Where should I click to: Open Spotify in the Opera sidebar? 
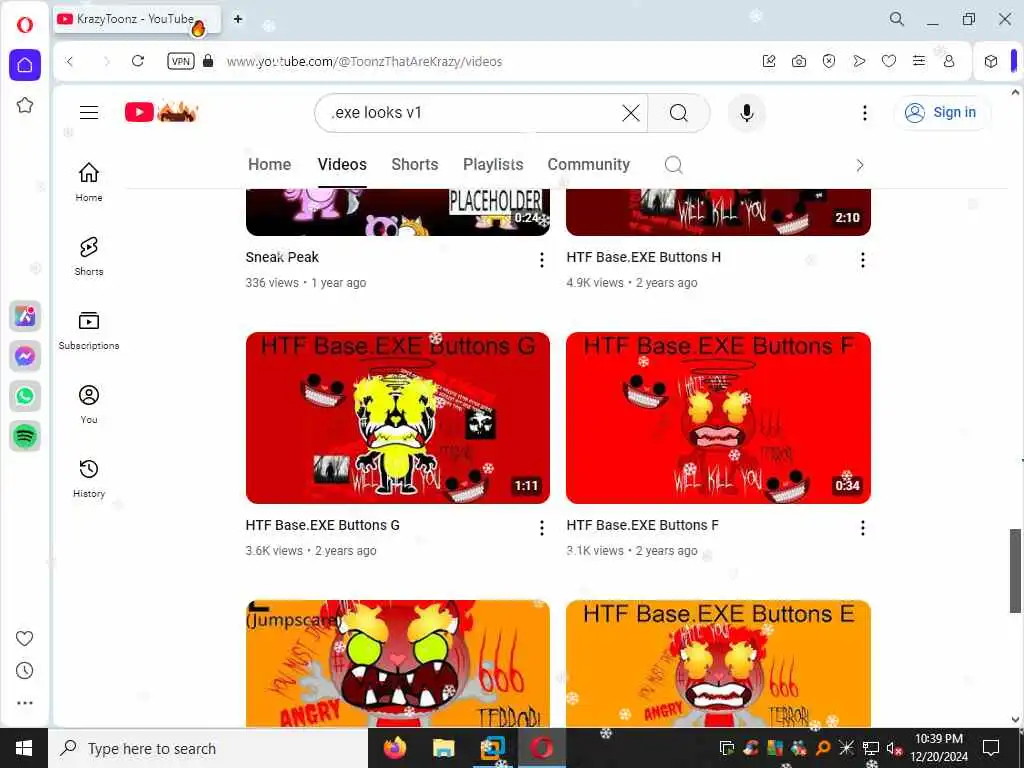point(25,436)
